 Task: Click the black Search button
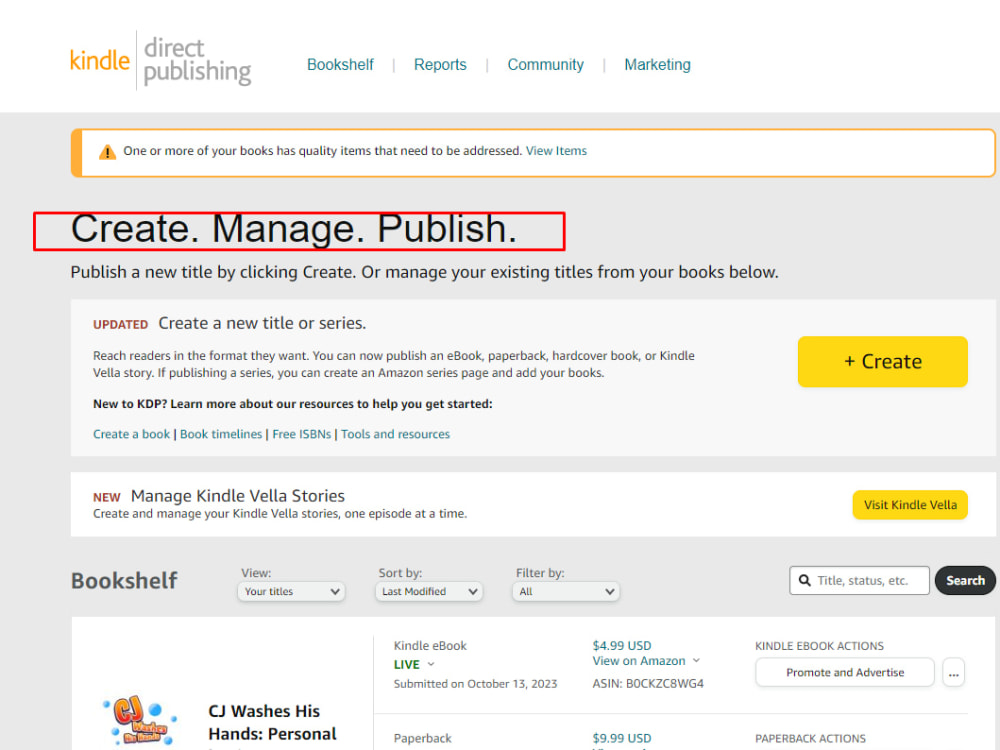click(965, 580)
